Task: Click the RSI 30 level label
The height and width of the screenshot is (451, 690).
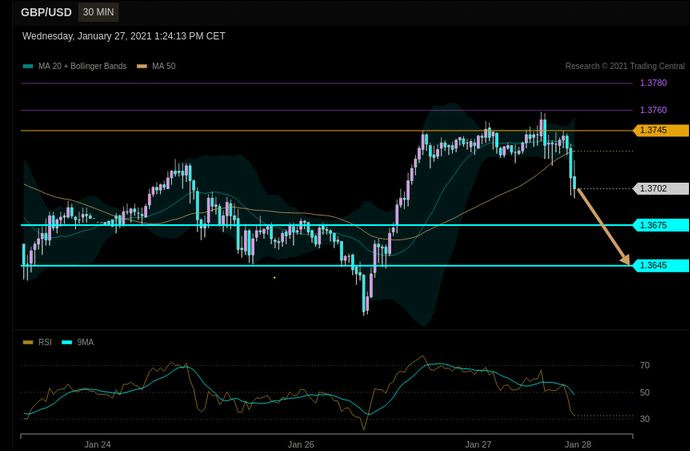Action: (645, 419)
